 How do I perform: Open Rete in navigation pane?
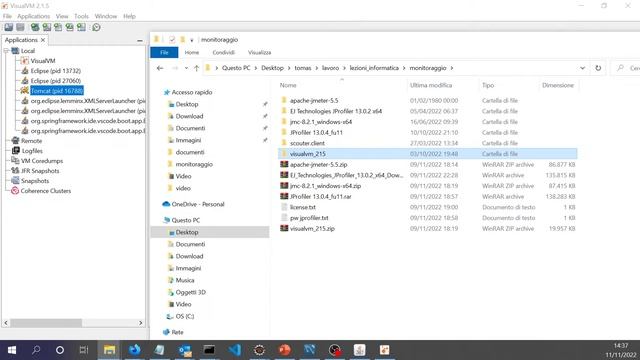pos(177,332)
